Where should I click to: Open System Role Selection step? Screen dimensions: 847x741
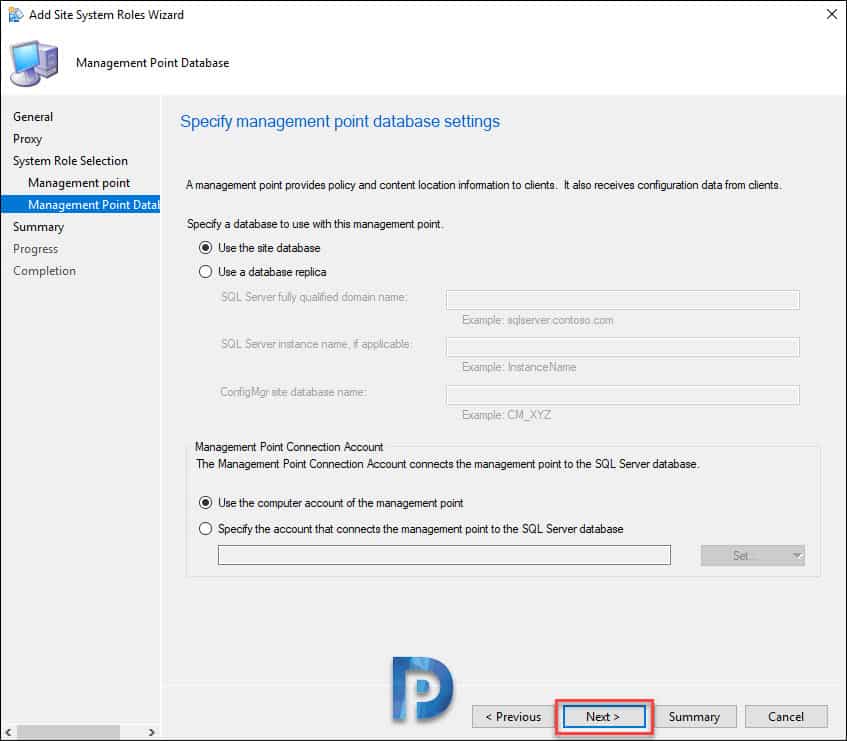(x=70, y=161)
